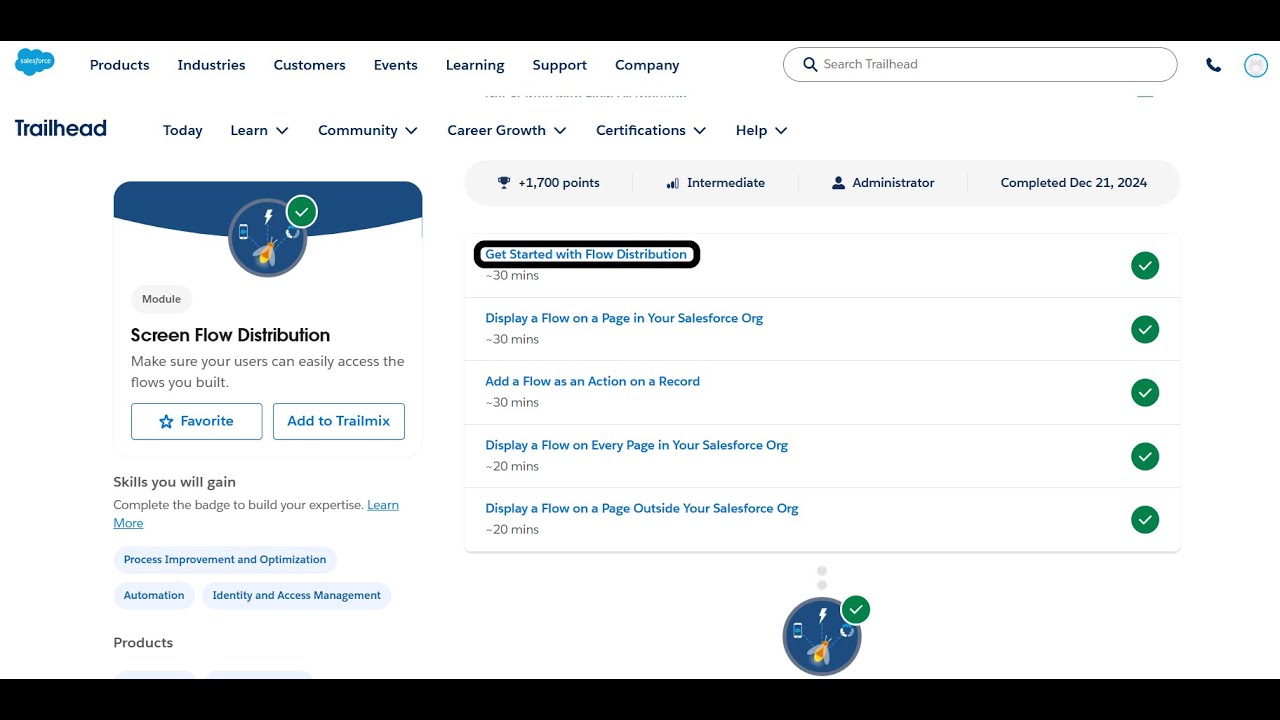Click the Module label chip
Screen dimensions: 1280x720
pyautogui.click(x=161, y=299)
